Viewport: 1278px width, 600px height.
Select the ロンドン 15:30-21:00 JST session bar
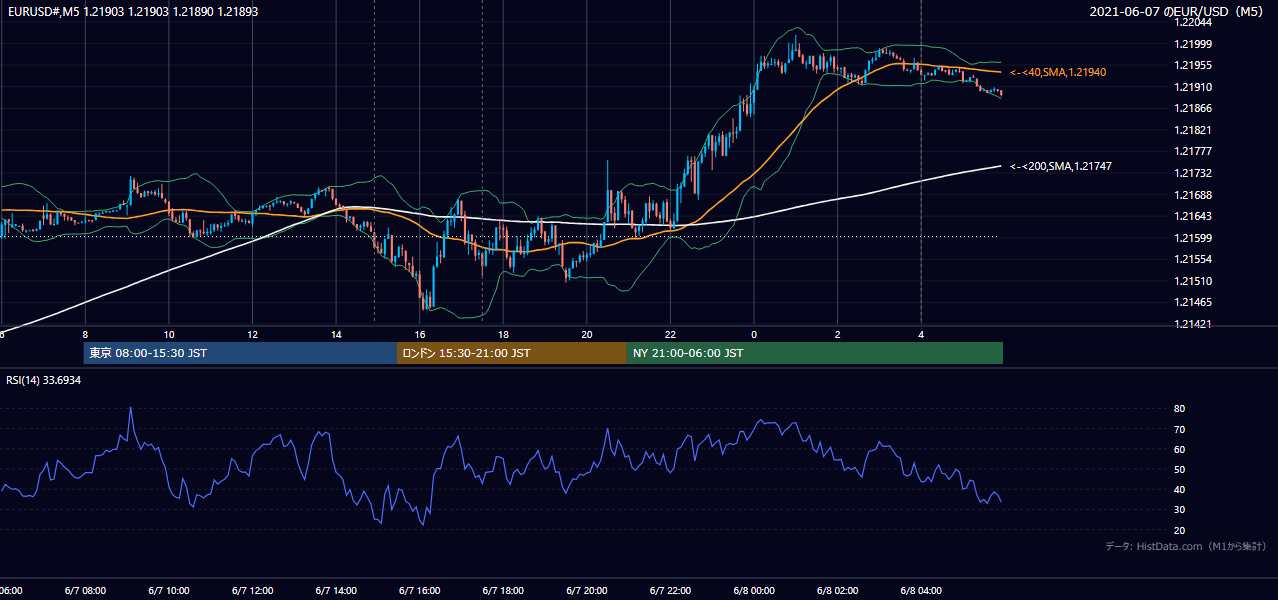(x=512, y=353)
